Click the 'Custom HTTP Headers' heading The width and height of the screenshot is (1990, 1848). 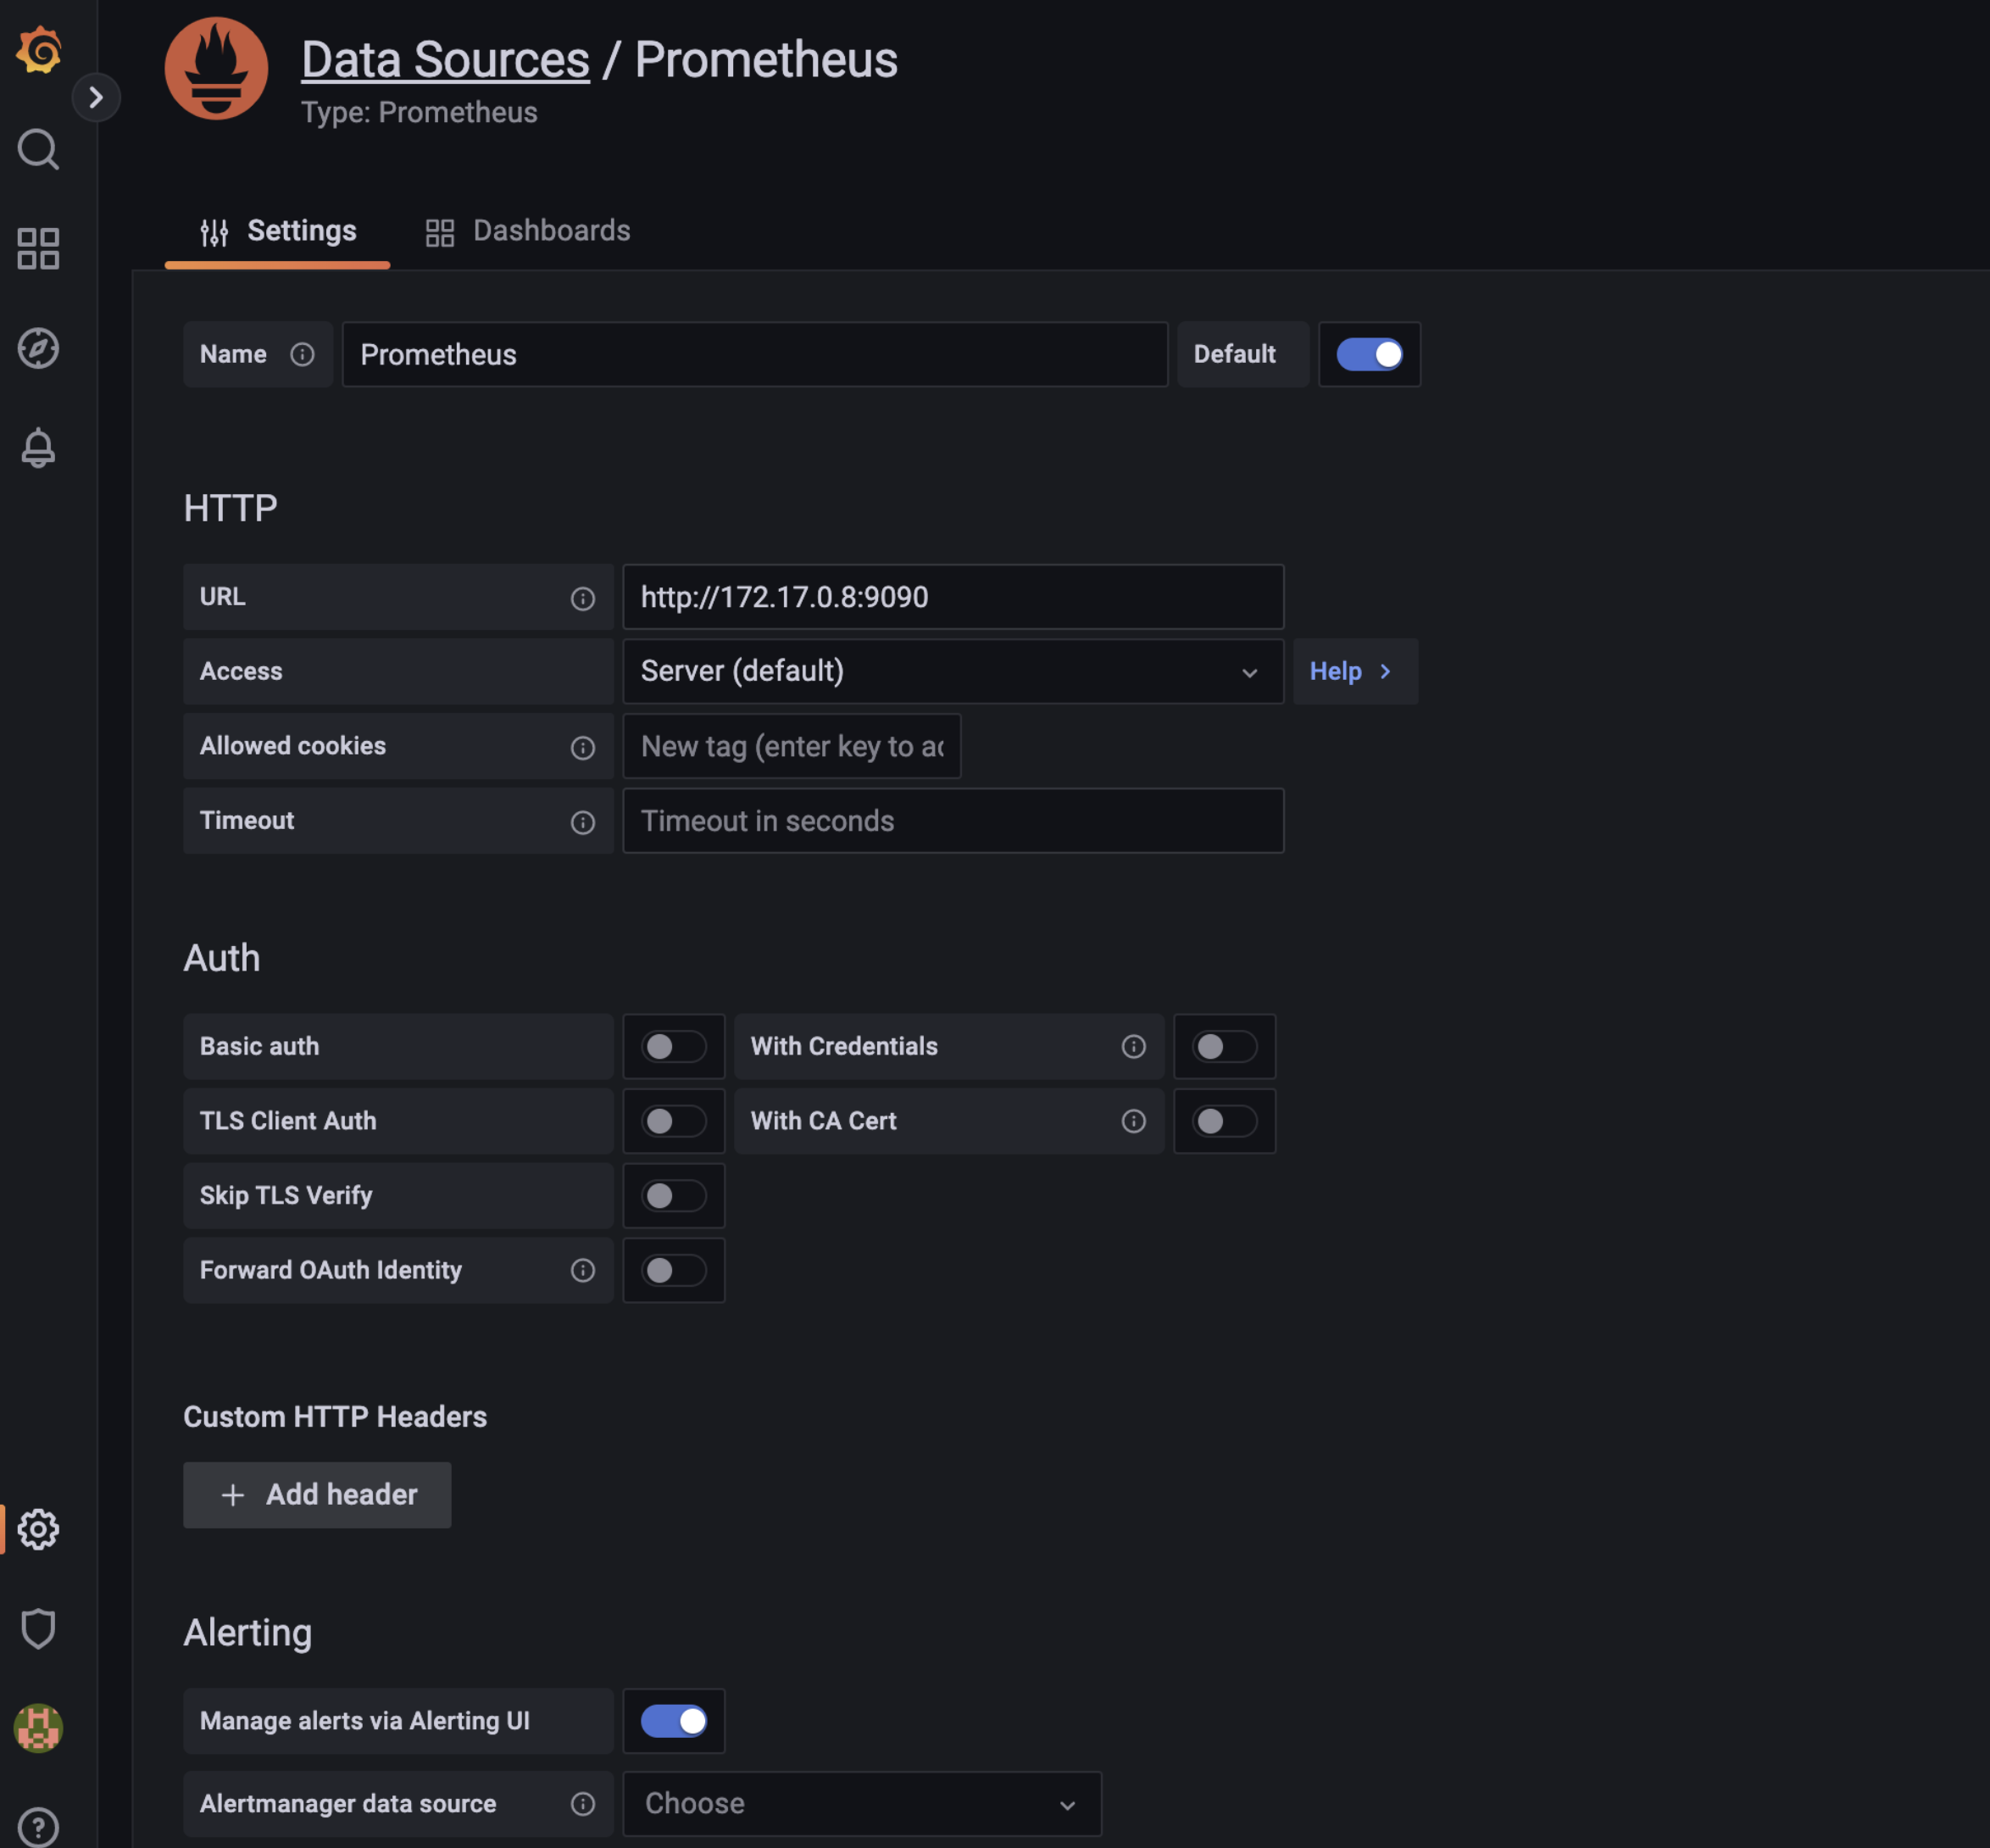tap(335, 1417)
